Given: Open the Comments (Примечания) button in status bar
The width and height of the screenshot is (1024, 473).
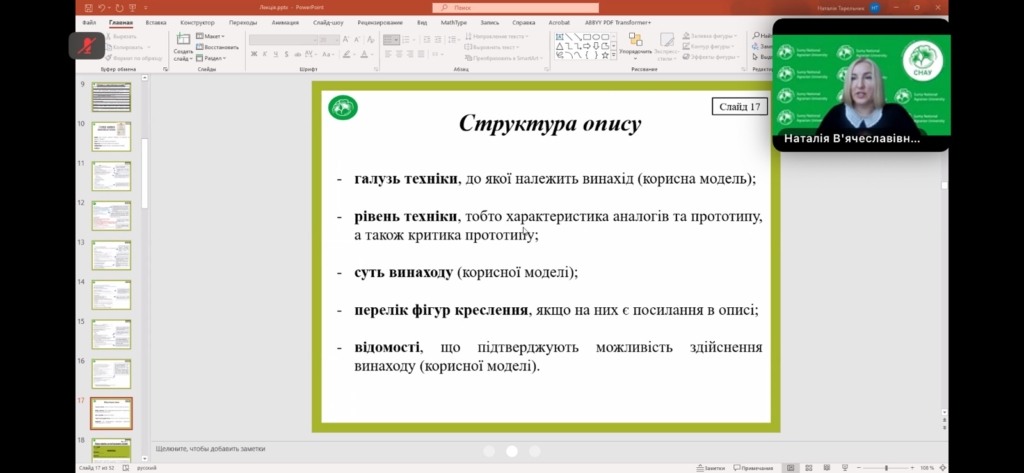Looking at the screenshot, I should coord(752,467).
